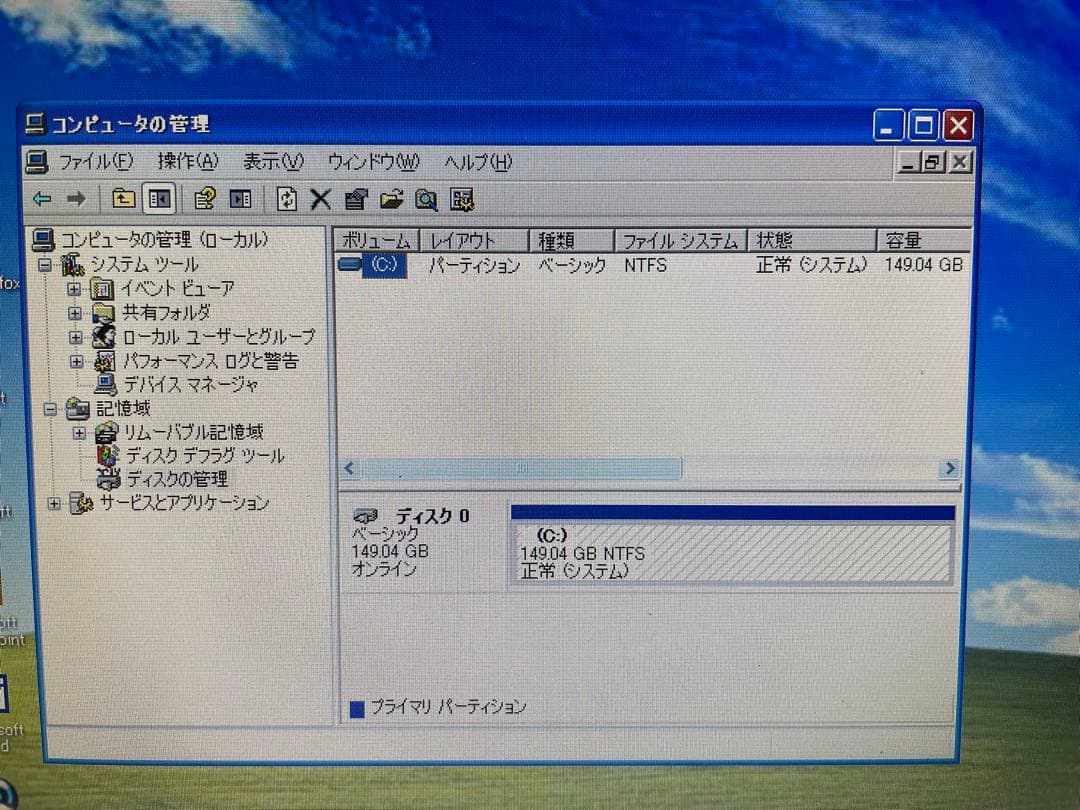Image resolution: width=1080 pixels, height=810 pixels.
Task: Select デバイス マネージャ in the tree
Action: (185, 384)
